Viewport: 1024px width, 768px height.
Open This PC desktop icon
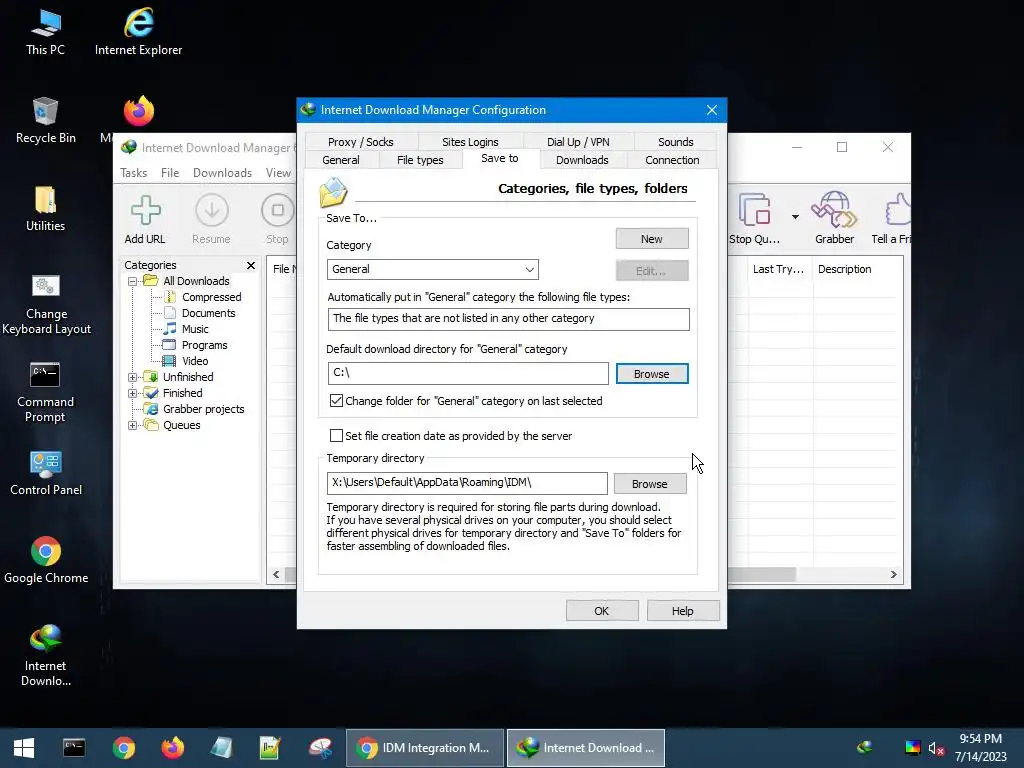[x=45, y=32]
